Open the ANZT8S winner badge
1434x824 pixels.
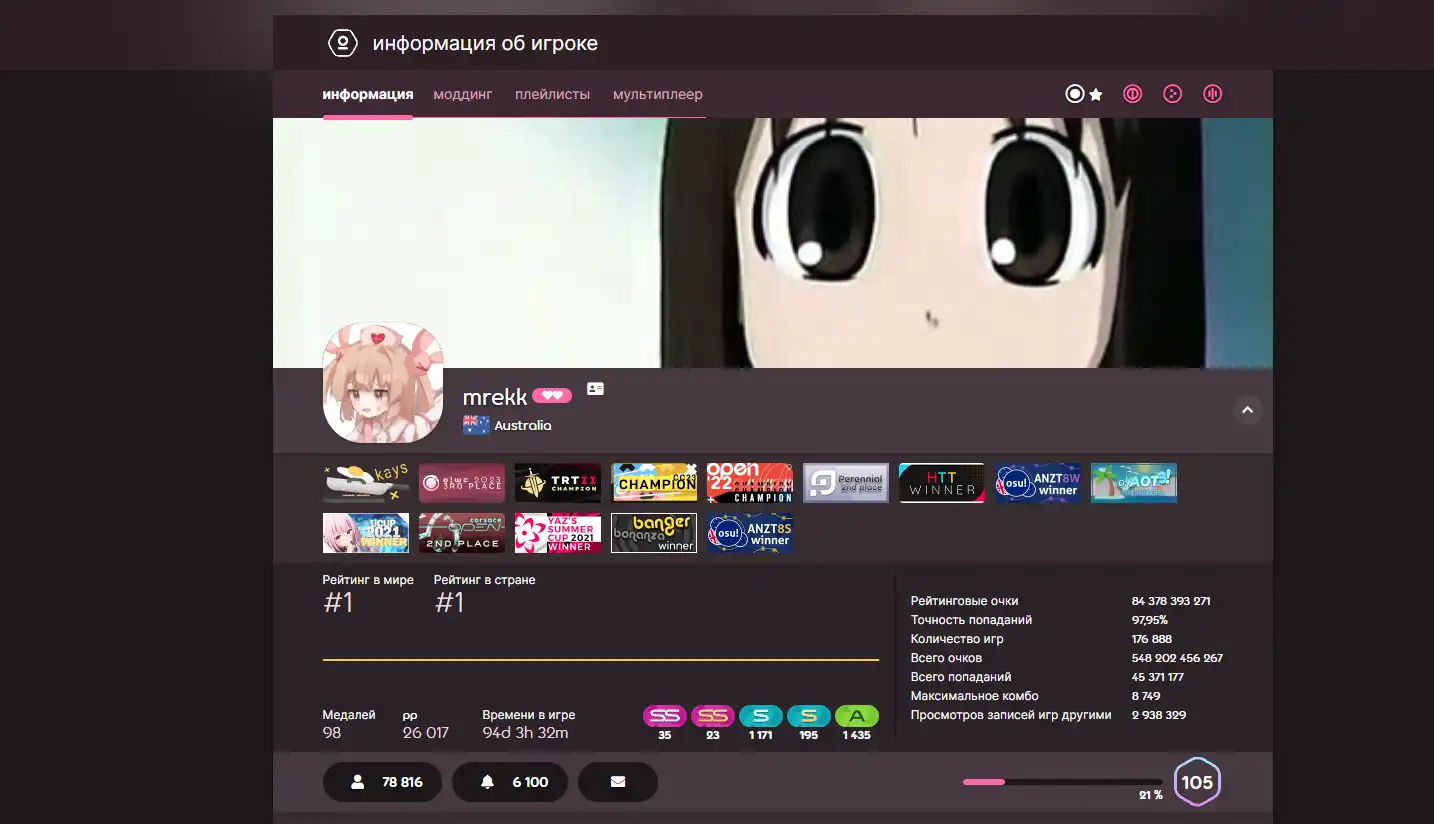[x=750, y=533]
